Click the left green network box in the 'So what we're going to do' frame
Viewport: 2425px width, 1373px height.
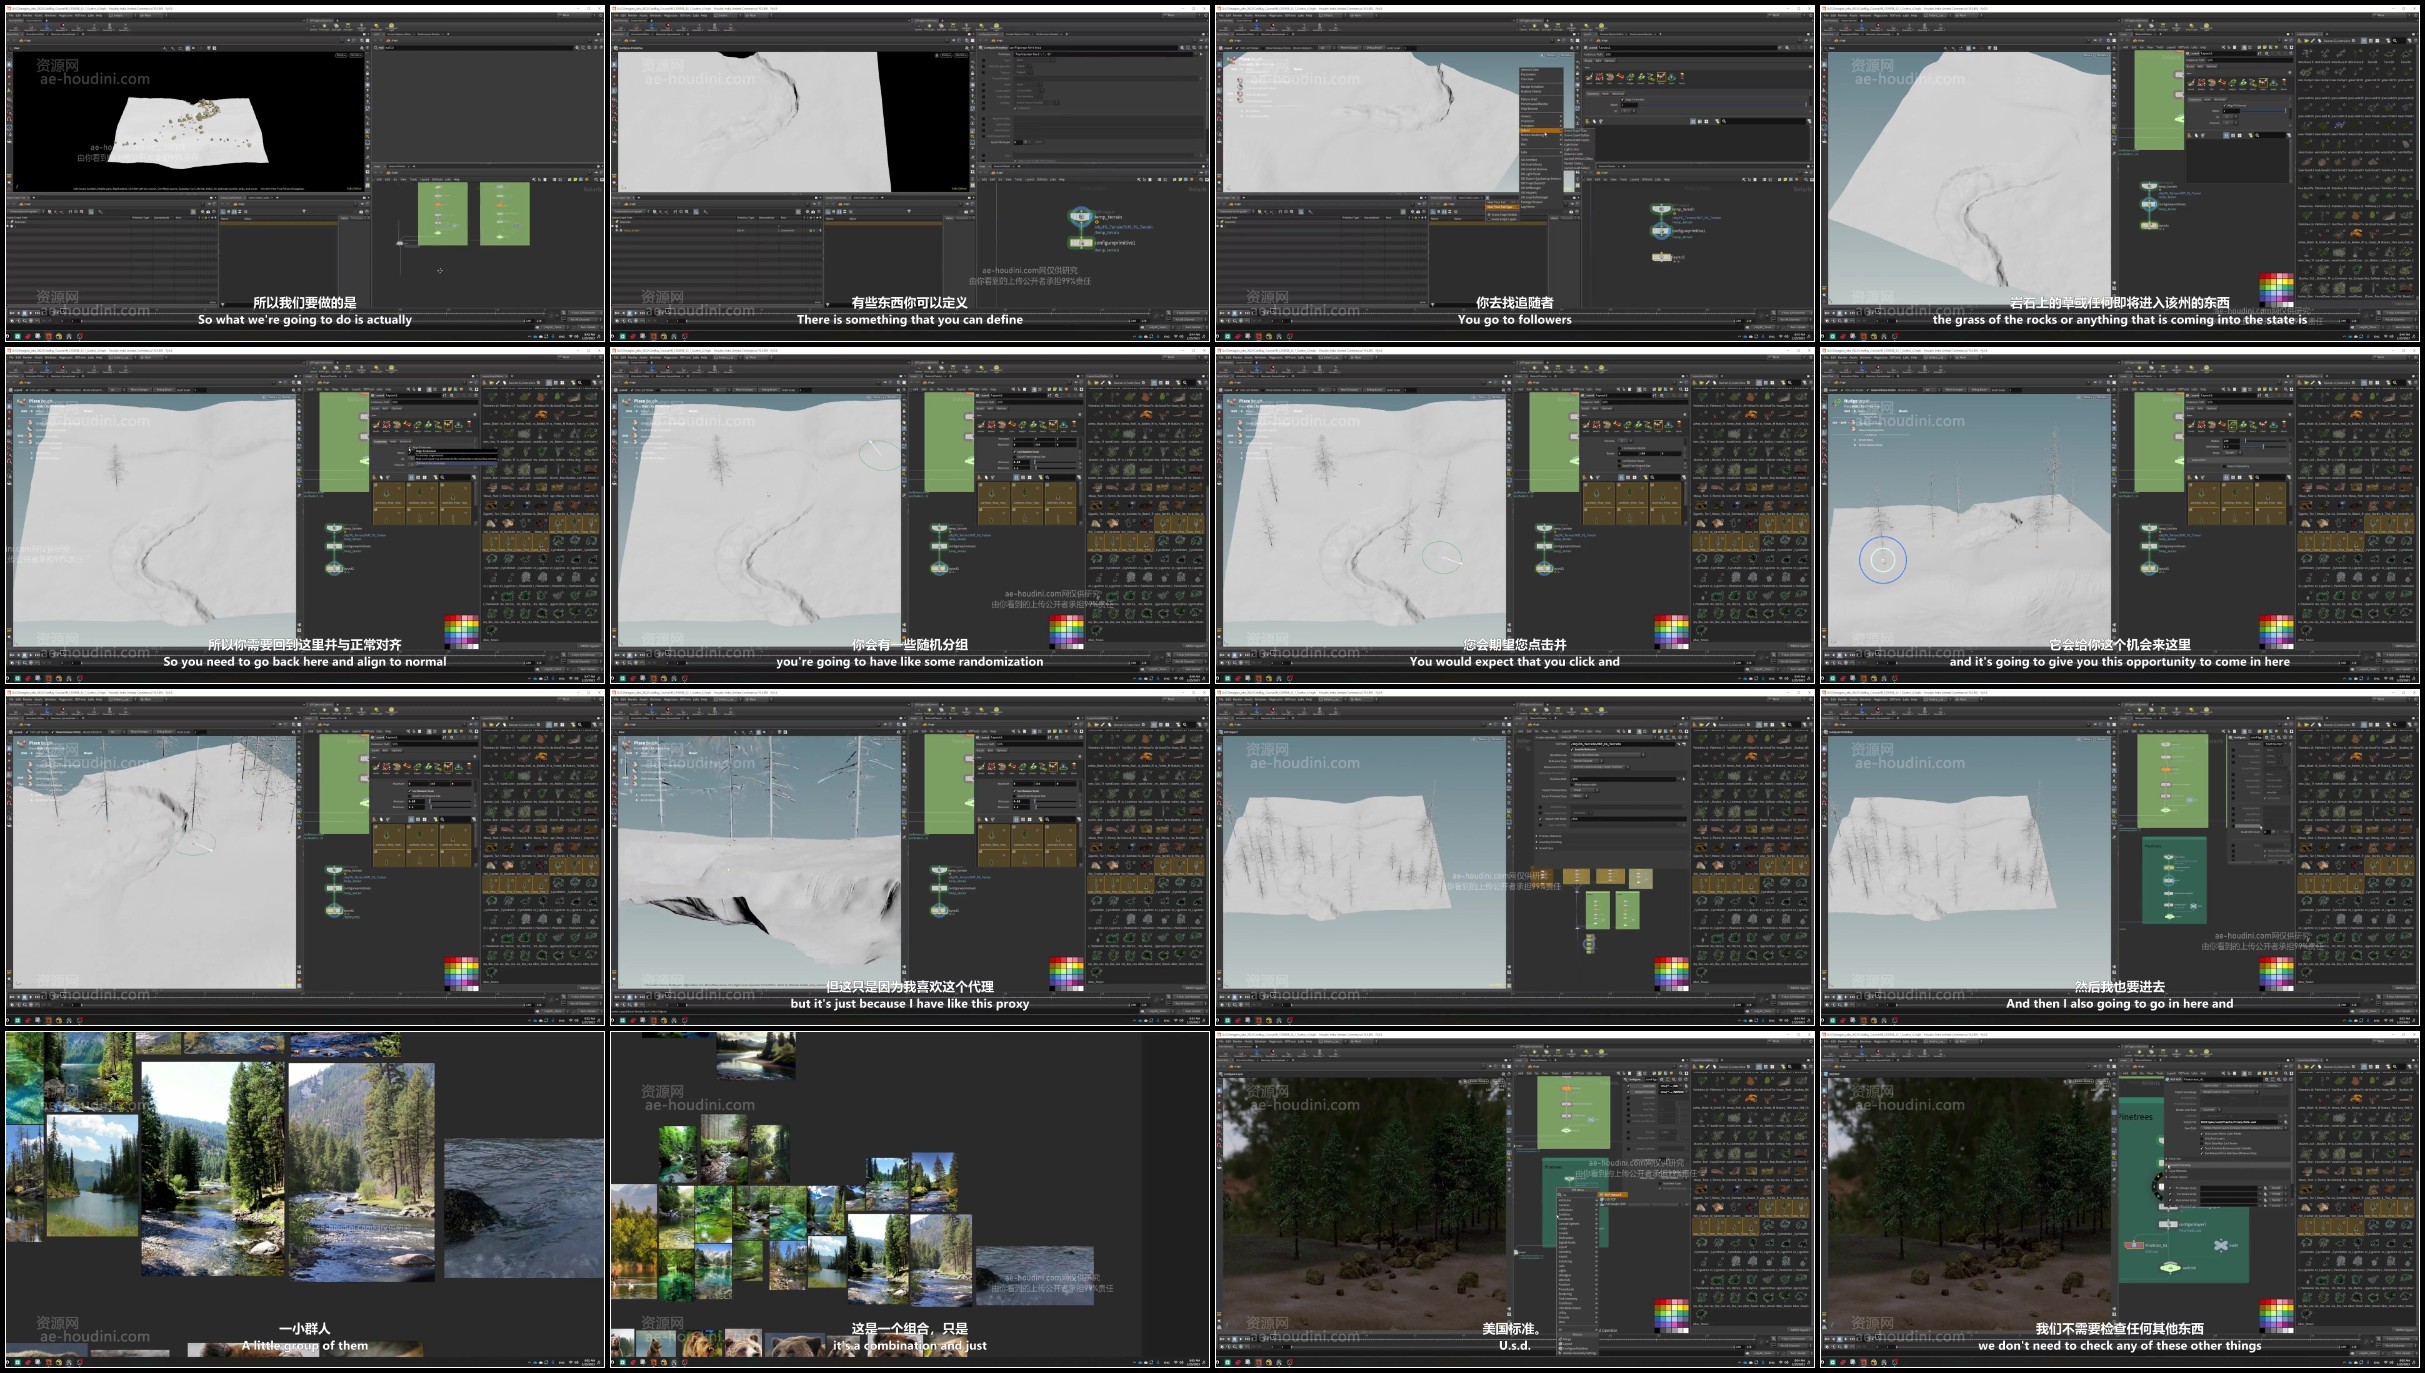coord(442,213)
